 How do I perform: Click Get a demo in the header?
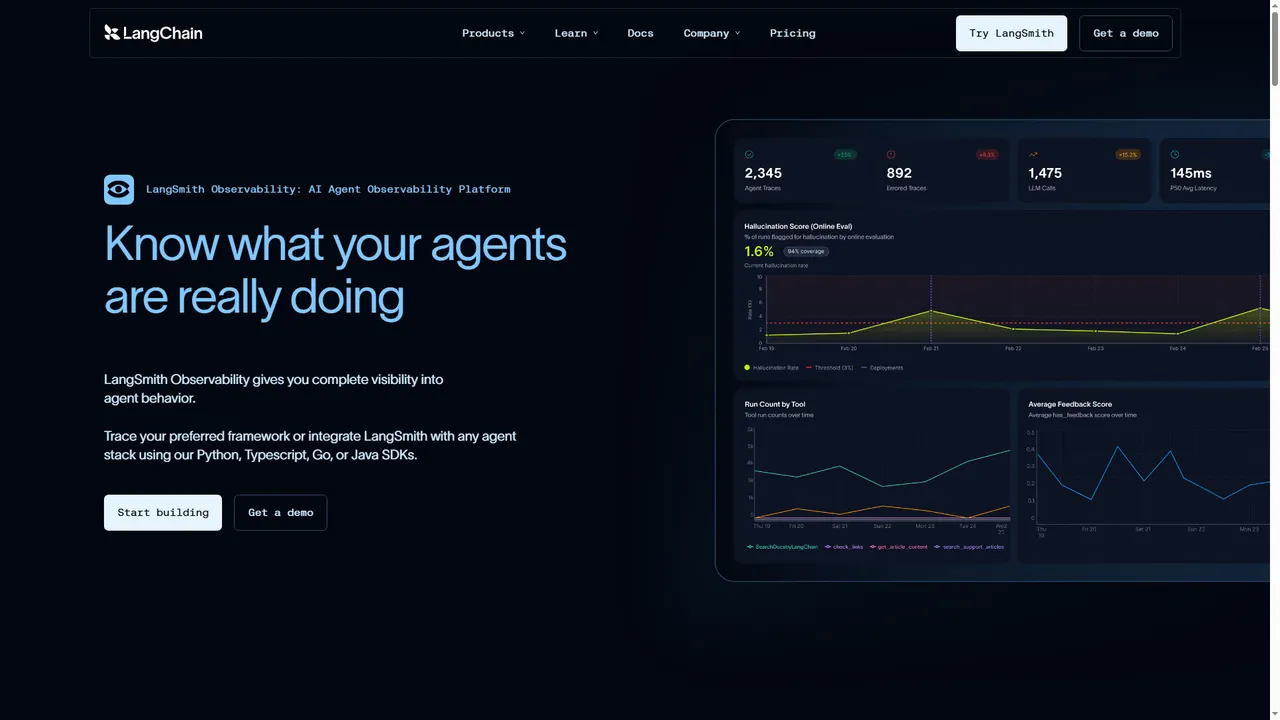[1126, 33]
